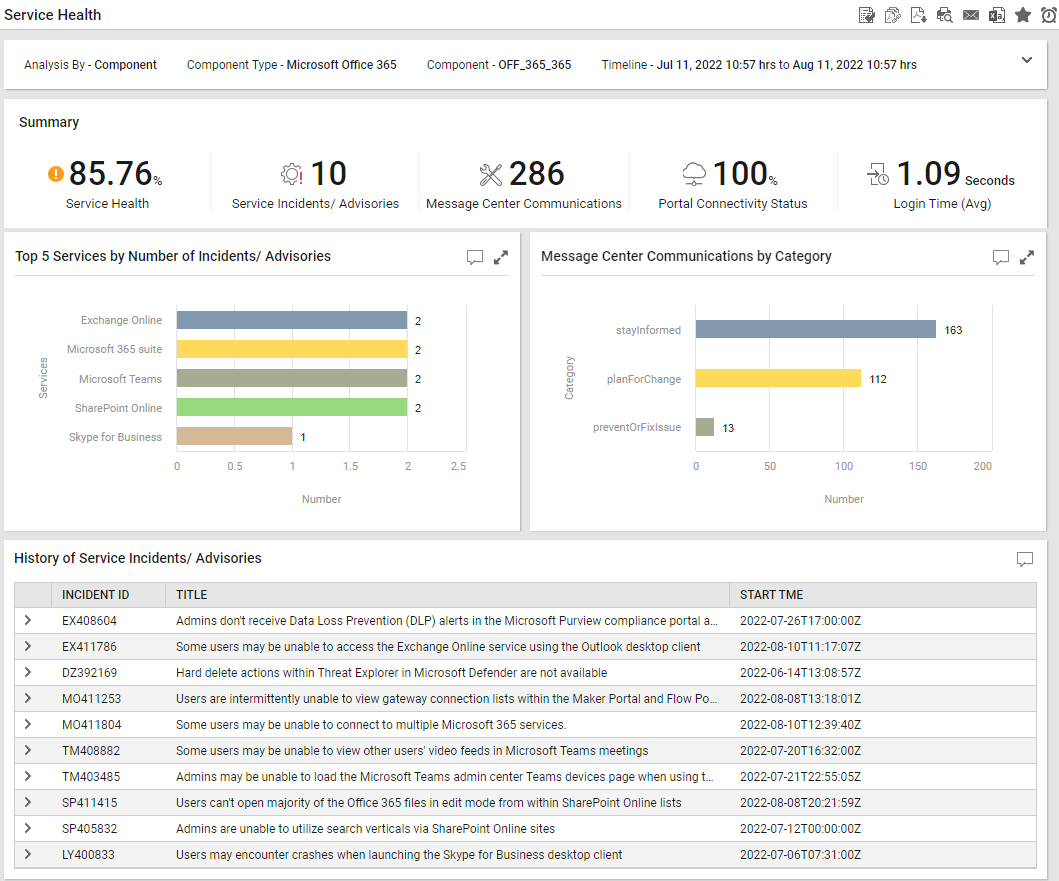This screenshot has height=881, width=1059.
Task: Open comment icon on History of Service Incidents
Action: pyautogui.click(x=1025, y=559)
